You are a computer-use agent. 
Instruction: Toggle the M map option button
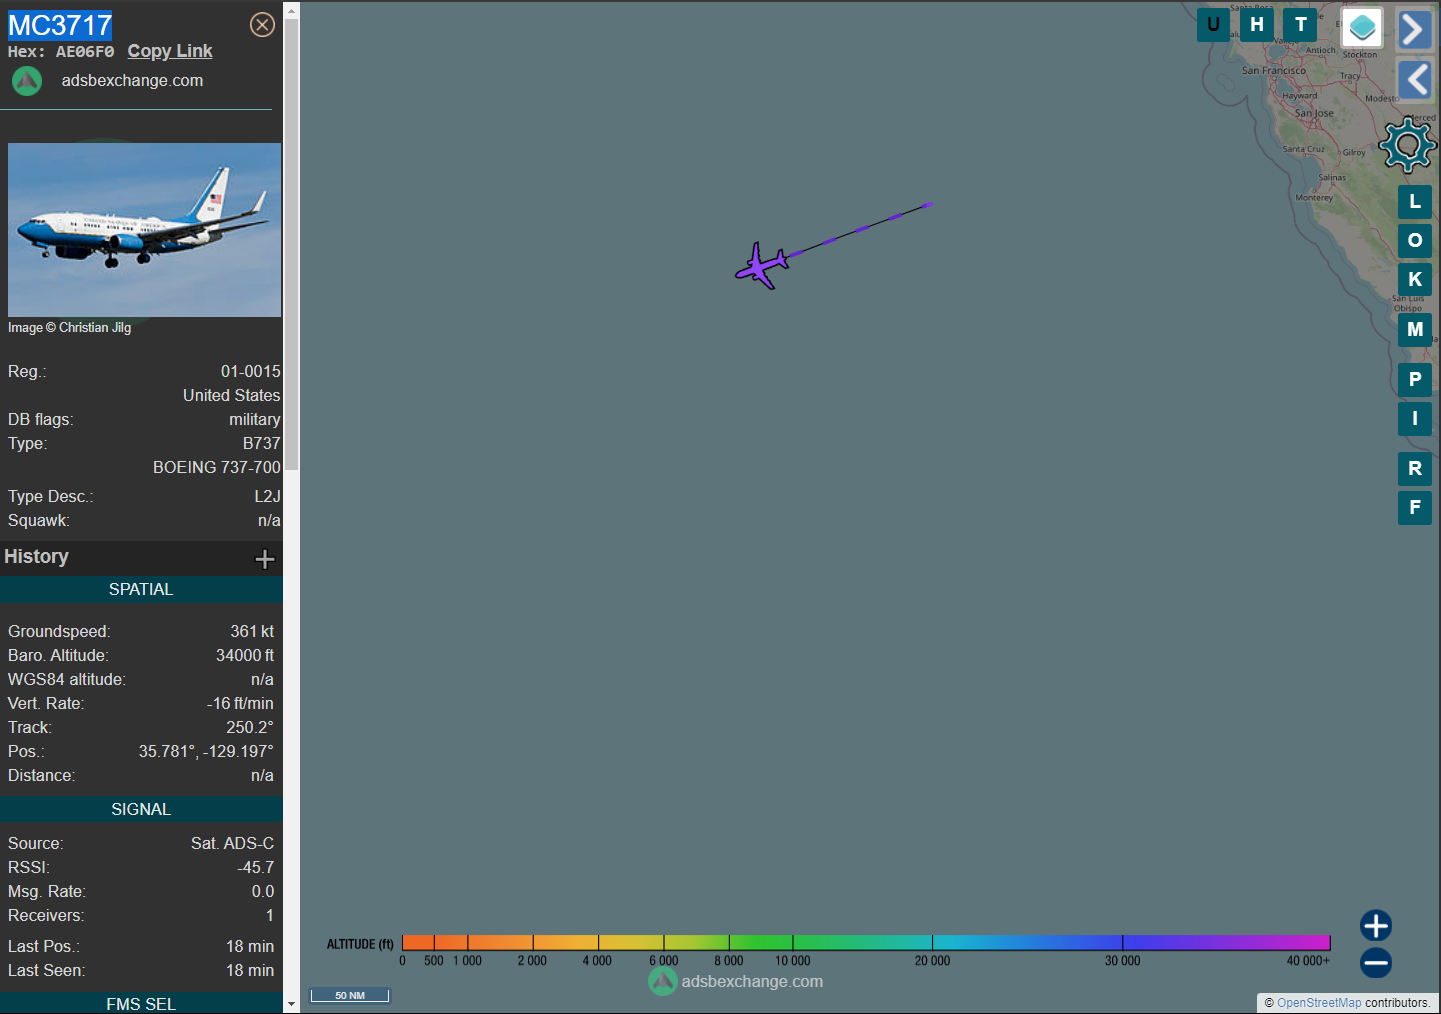(x=1415, y=330)
